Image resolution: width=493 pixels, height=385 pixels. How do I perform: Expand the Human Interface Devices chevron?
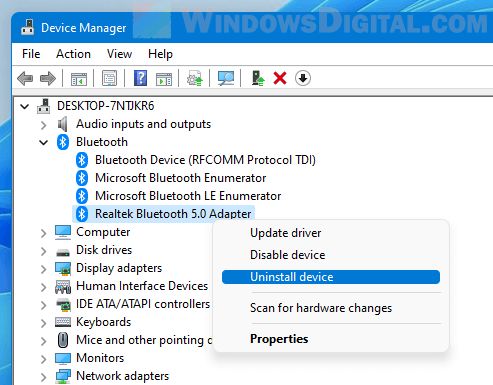44,287
